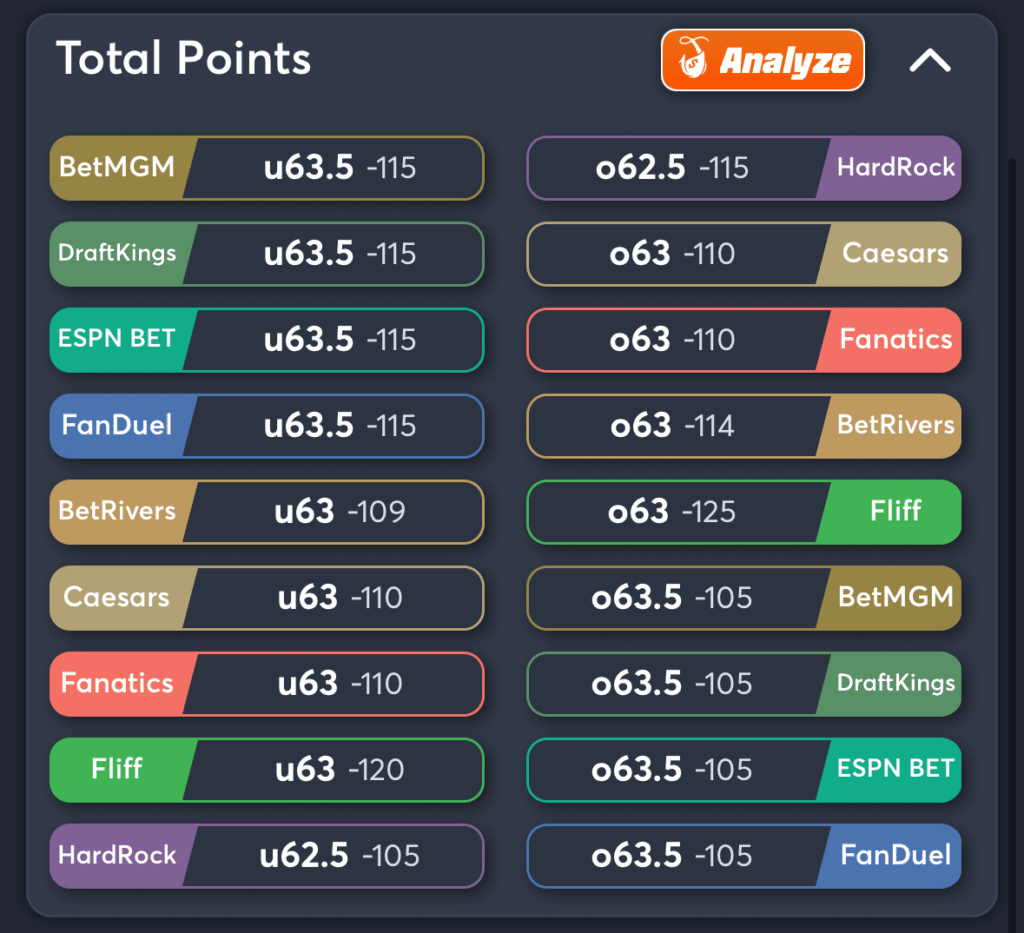Choose Fliff over 63 at -125

tap(744, 512)
